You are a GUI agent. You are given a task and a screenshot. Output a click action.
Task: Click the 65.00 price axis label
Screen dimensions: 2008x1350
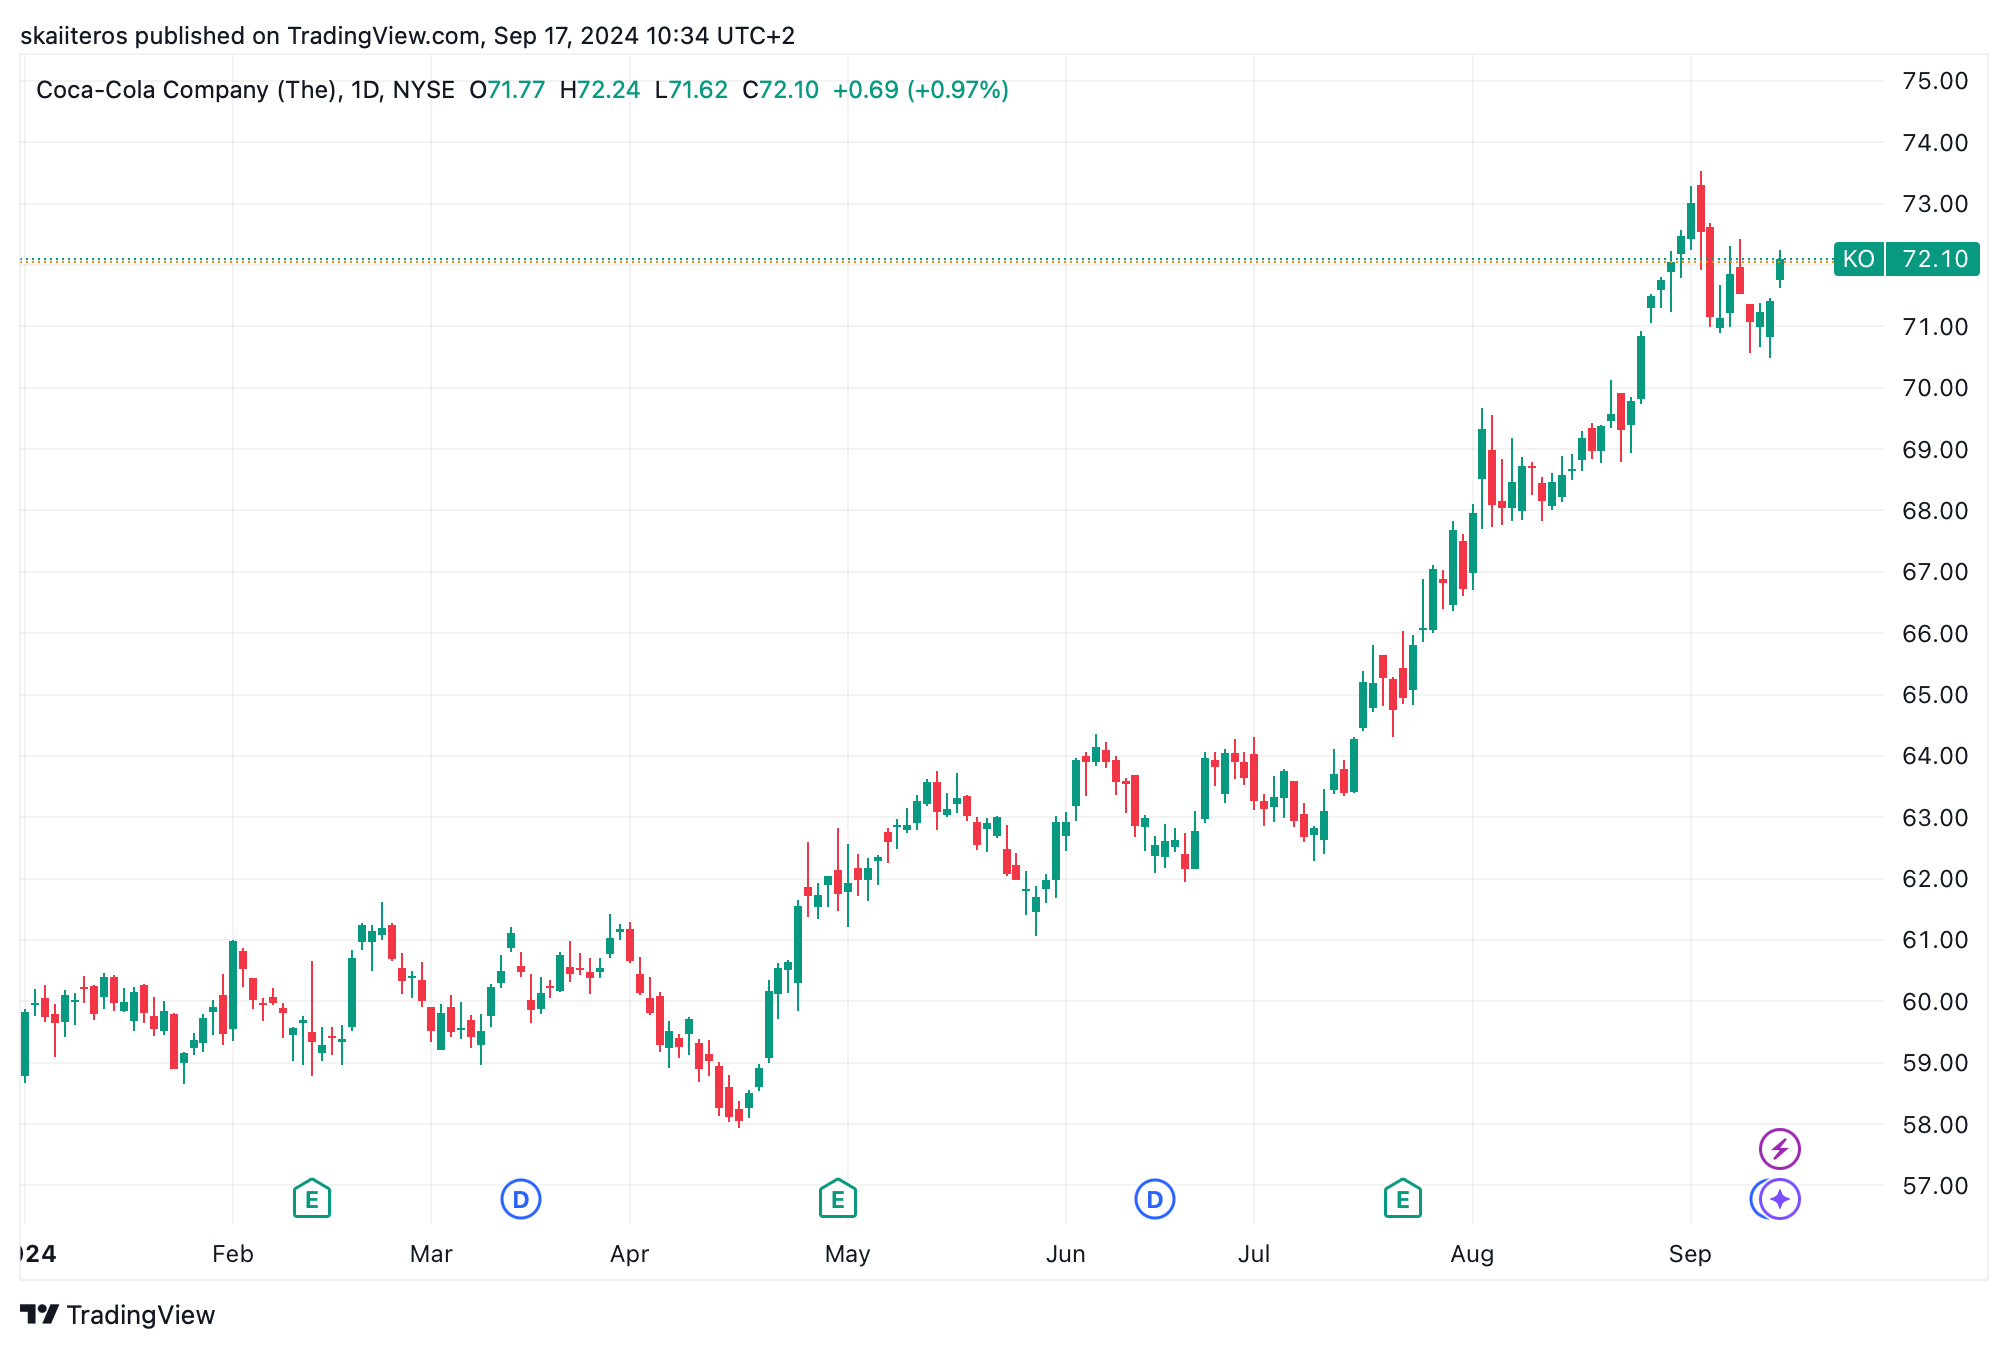point(1935,695)
